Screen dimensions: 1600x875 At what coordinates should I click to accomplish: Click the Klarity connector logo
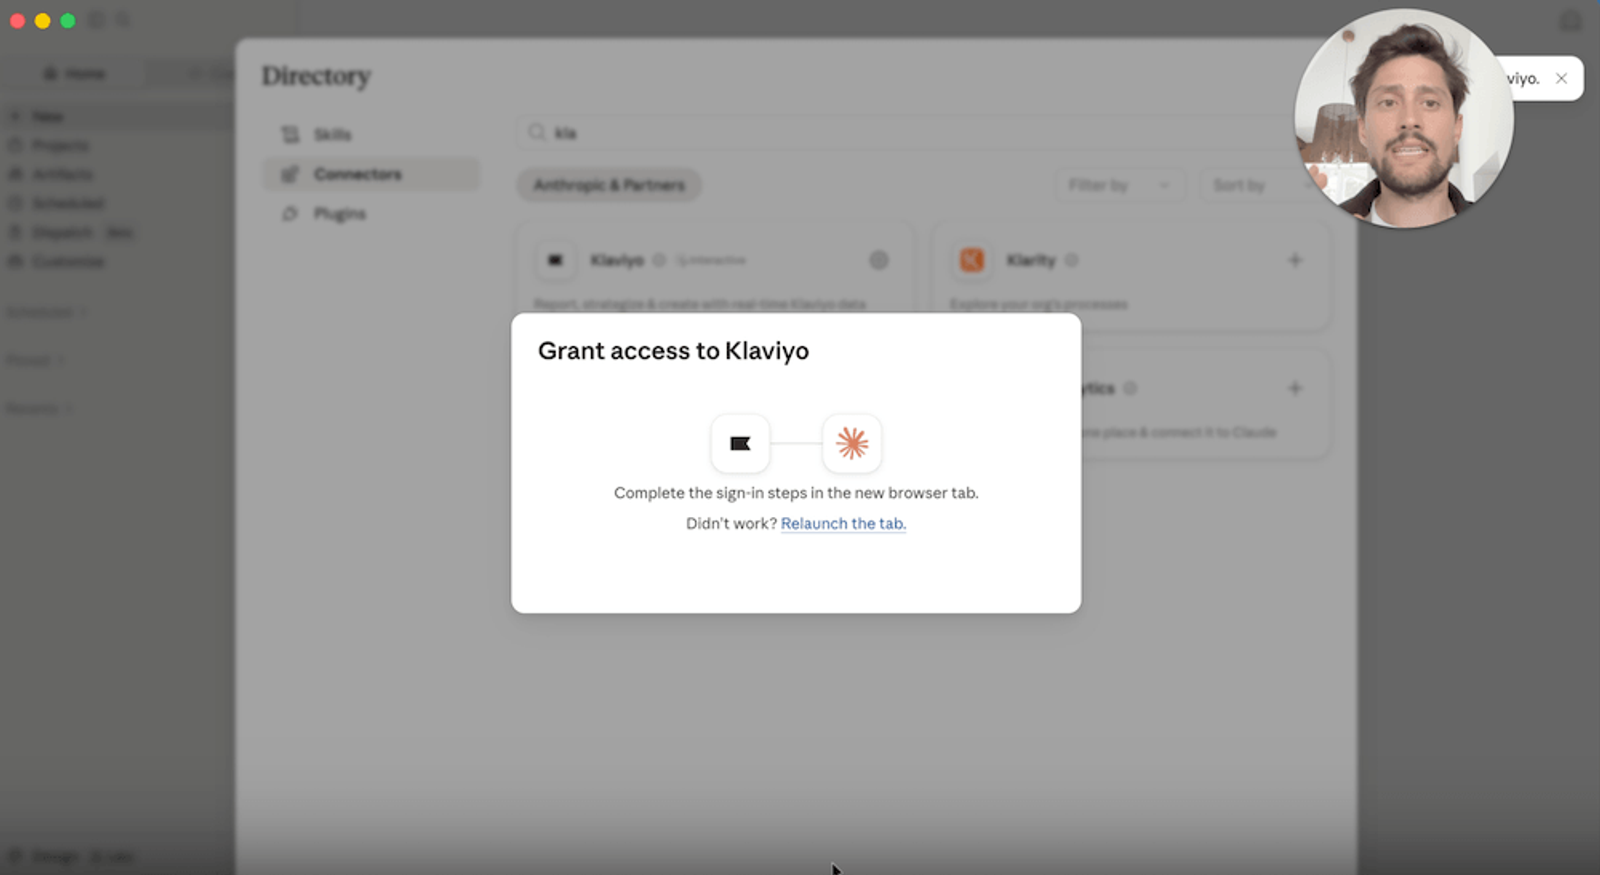pos(971,260)
